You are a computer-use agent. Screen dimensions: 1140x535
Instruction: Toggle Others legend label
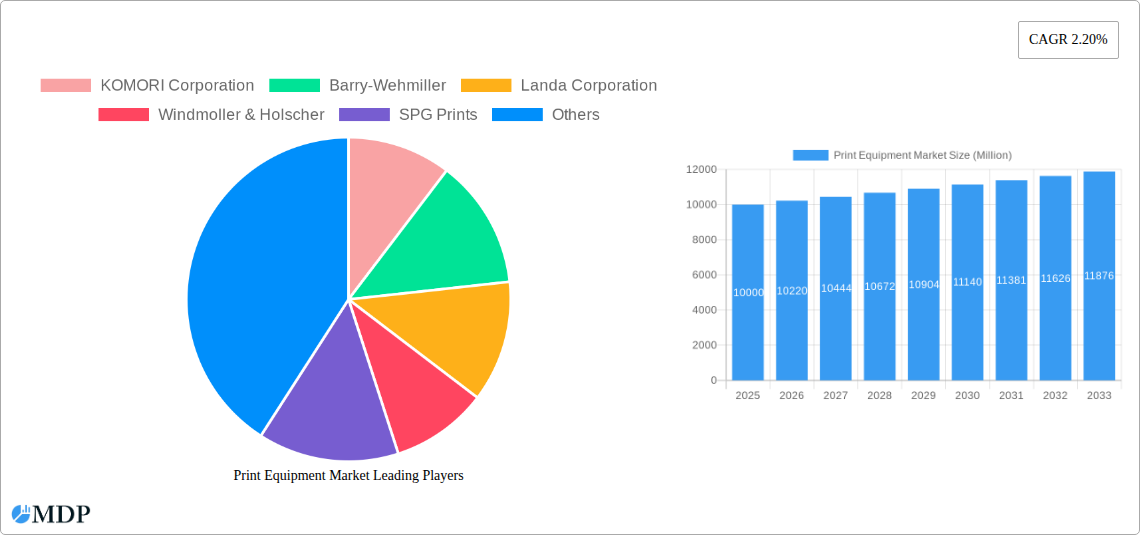pyautogui.click(x=576, y=115)
